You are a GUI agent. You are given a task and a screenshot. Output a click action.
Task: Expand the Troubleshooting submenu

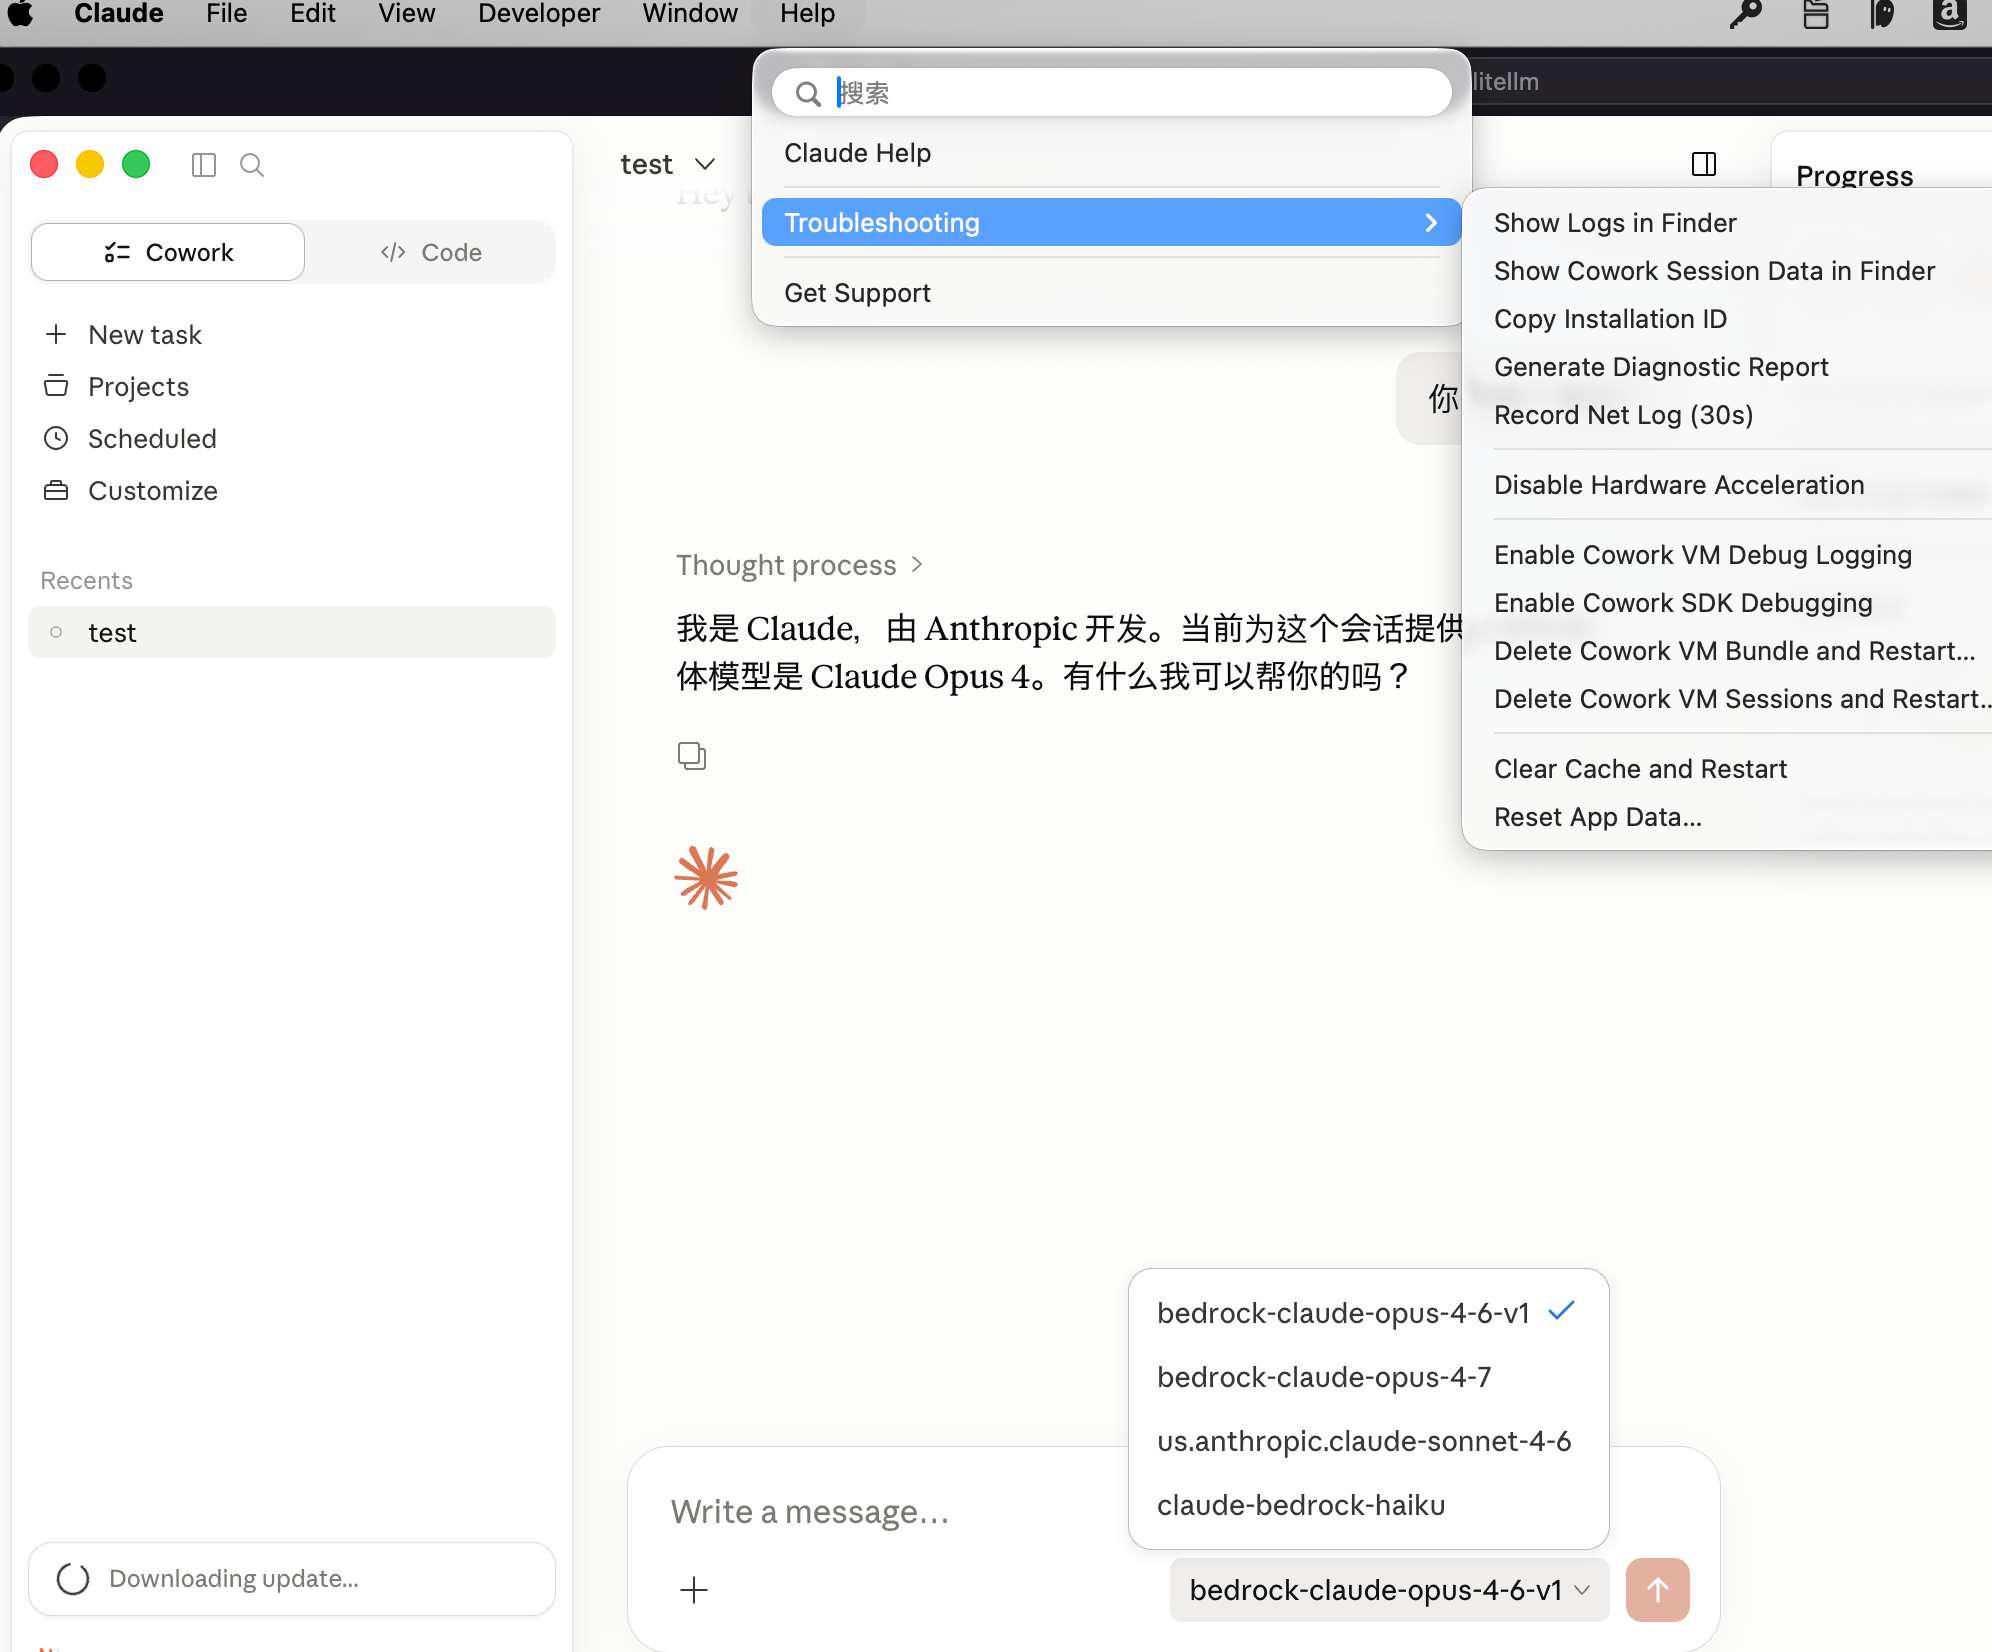click(1111, 222)
